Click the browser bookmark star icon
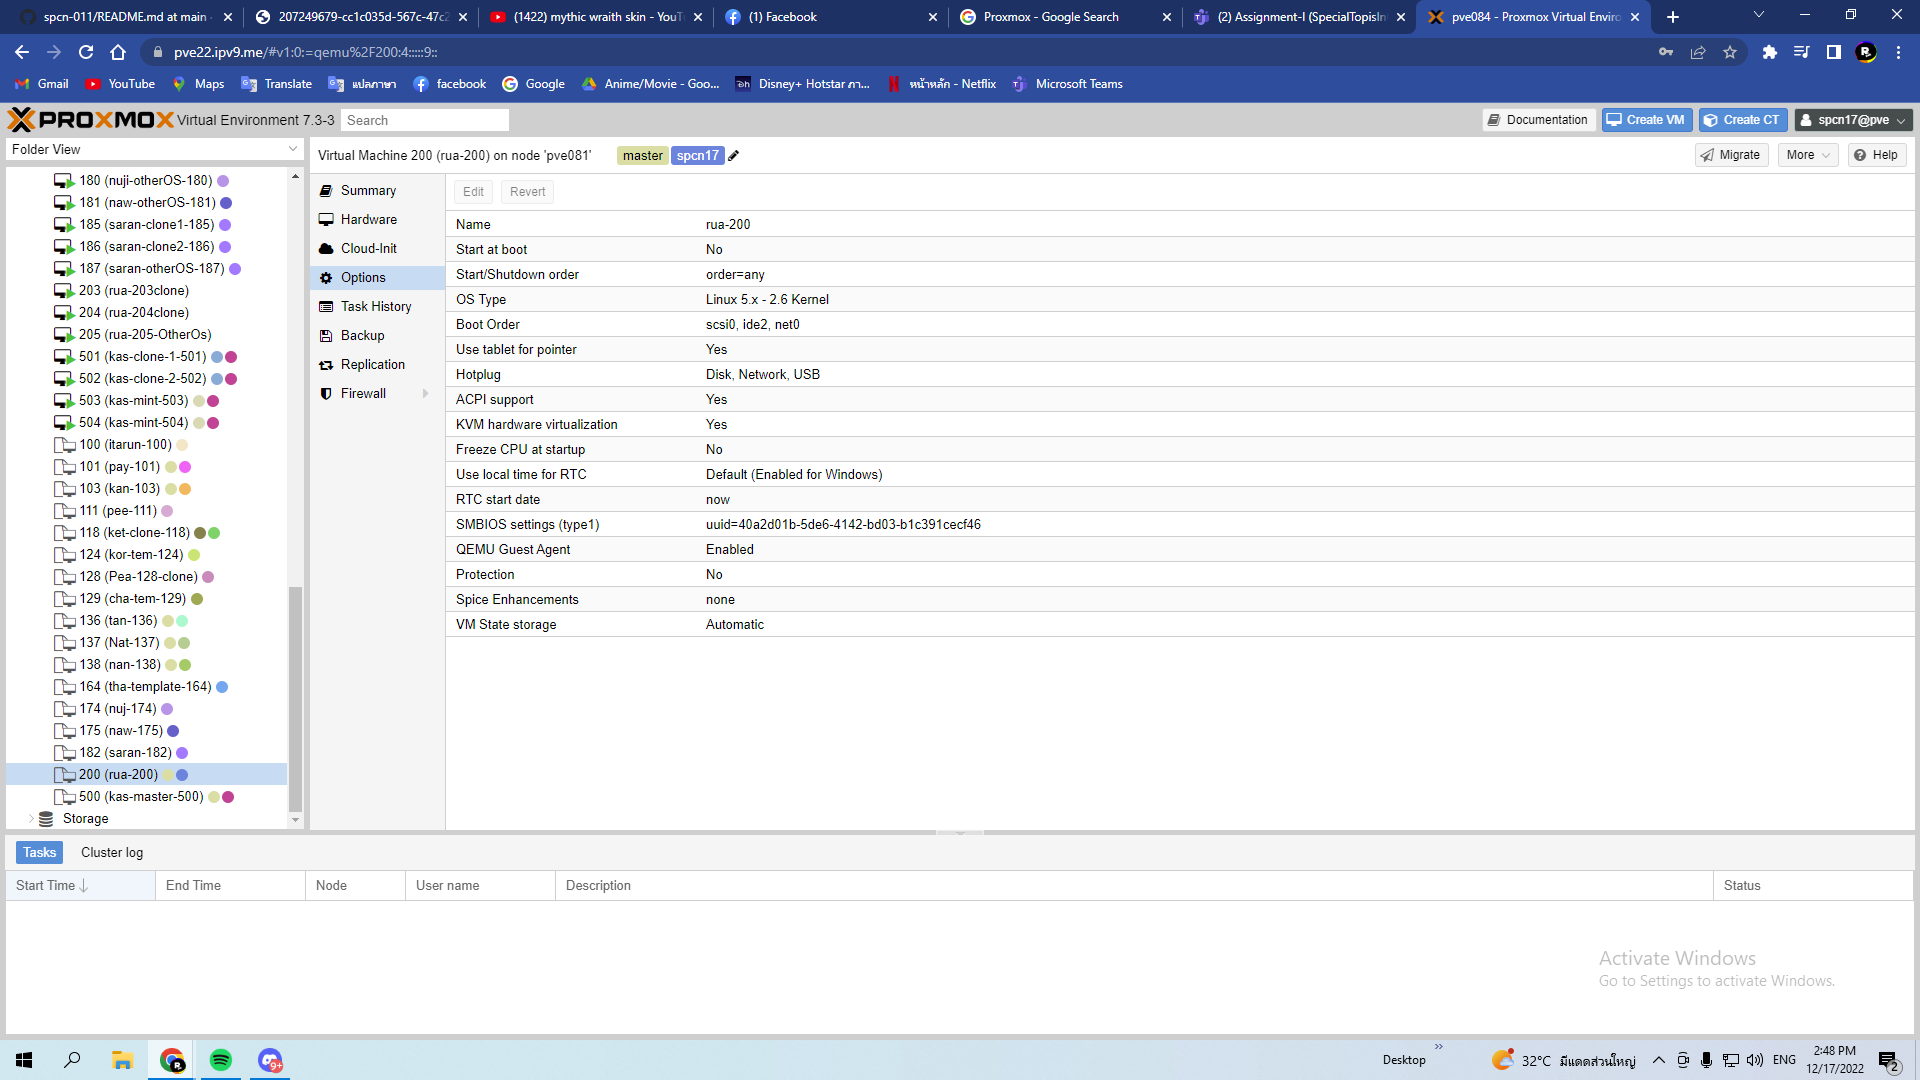The image size is (1920, 1080). pyautogui.click(x=1730, y=52)
